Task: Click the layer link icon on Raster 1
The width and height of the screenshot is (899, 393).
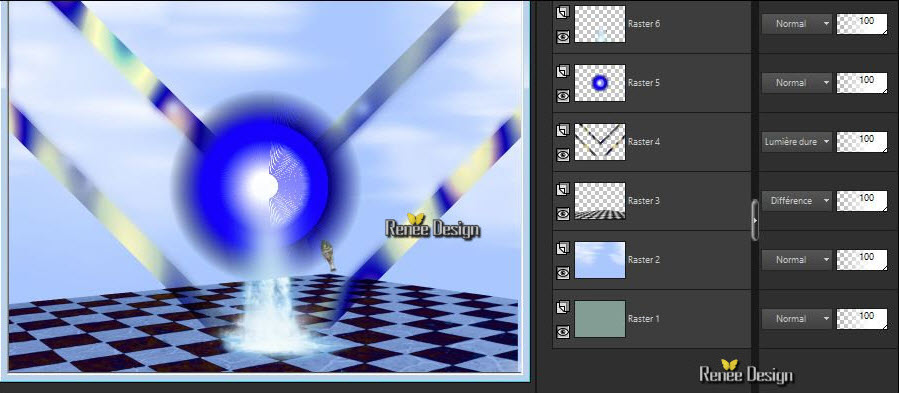Action: [562, 308]
